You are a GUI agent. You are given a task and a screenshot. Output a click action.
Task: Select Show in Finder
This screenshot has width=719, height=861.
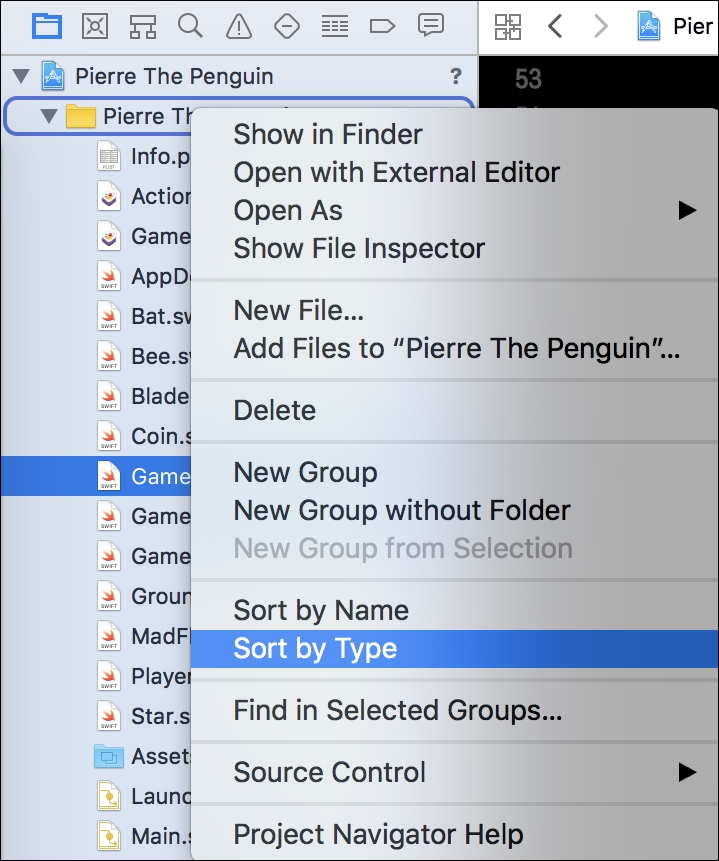click(x=327, y=133)
